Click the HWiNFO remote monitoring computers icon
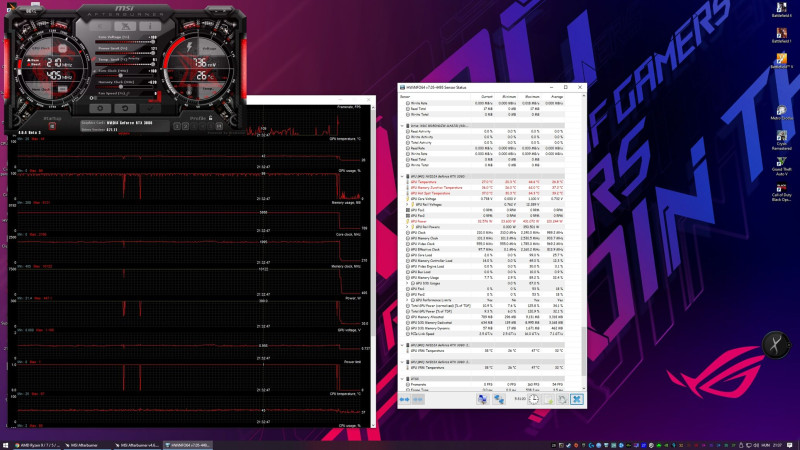 [x=482, y=399]
